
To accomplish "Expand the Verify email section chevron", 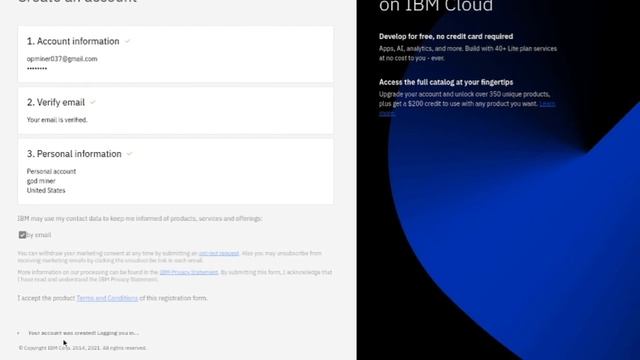I will pos(93,102).
